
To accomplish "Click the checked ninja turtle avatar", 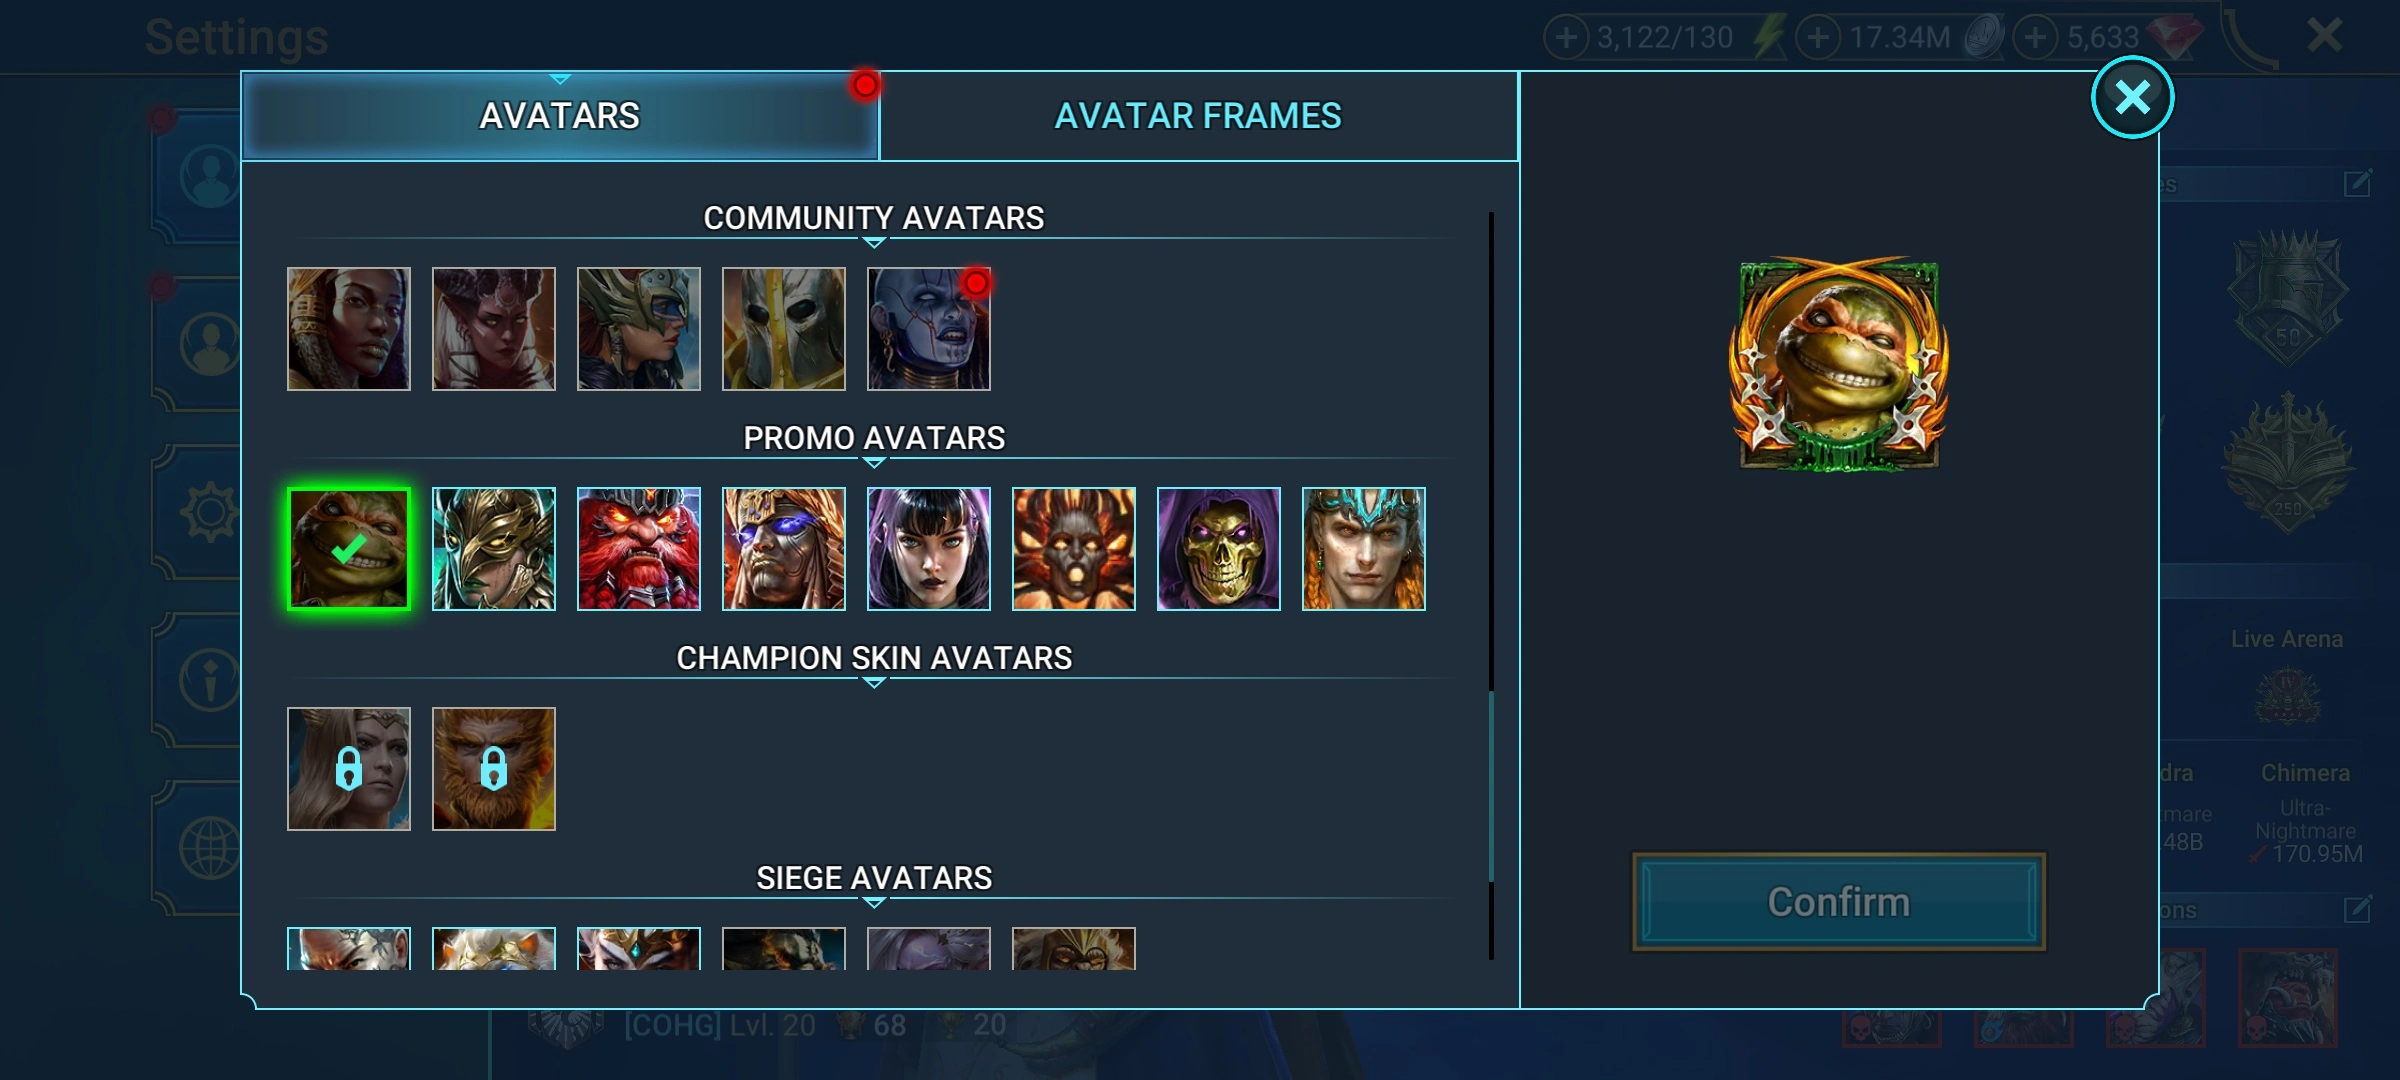I will click(348, 549).
